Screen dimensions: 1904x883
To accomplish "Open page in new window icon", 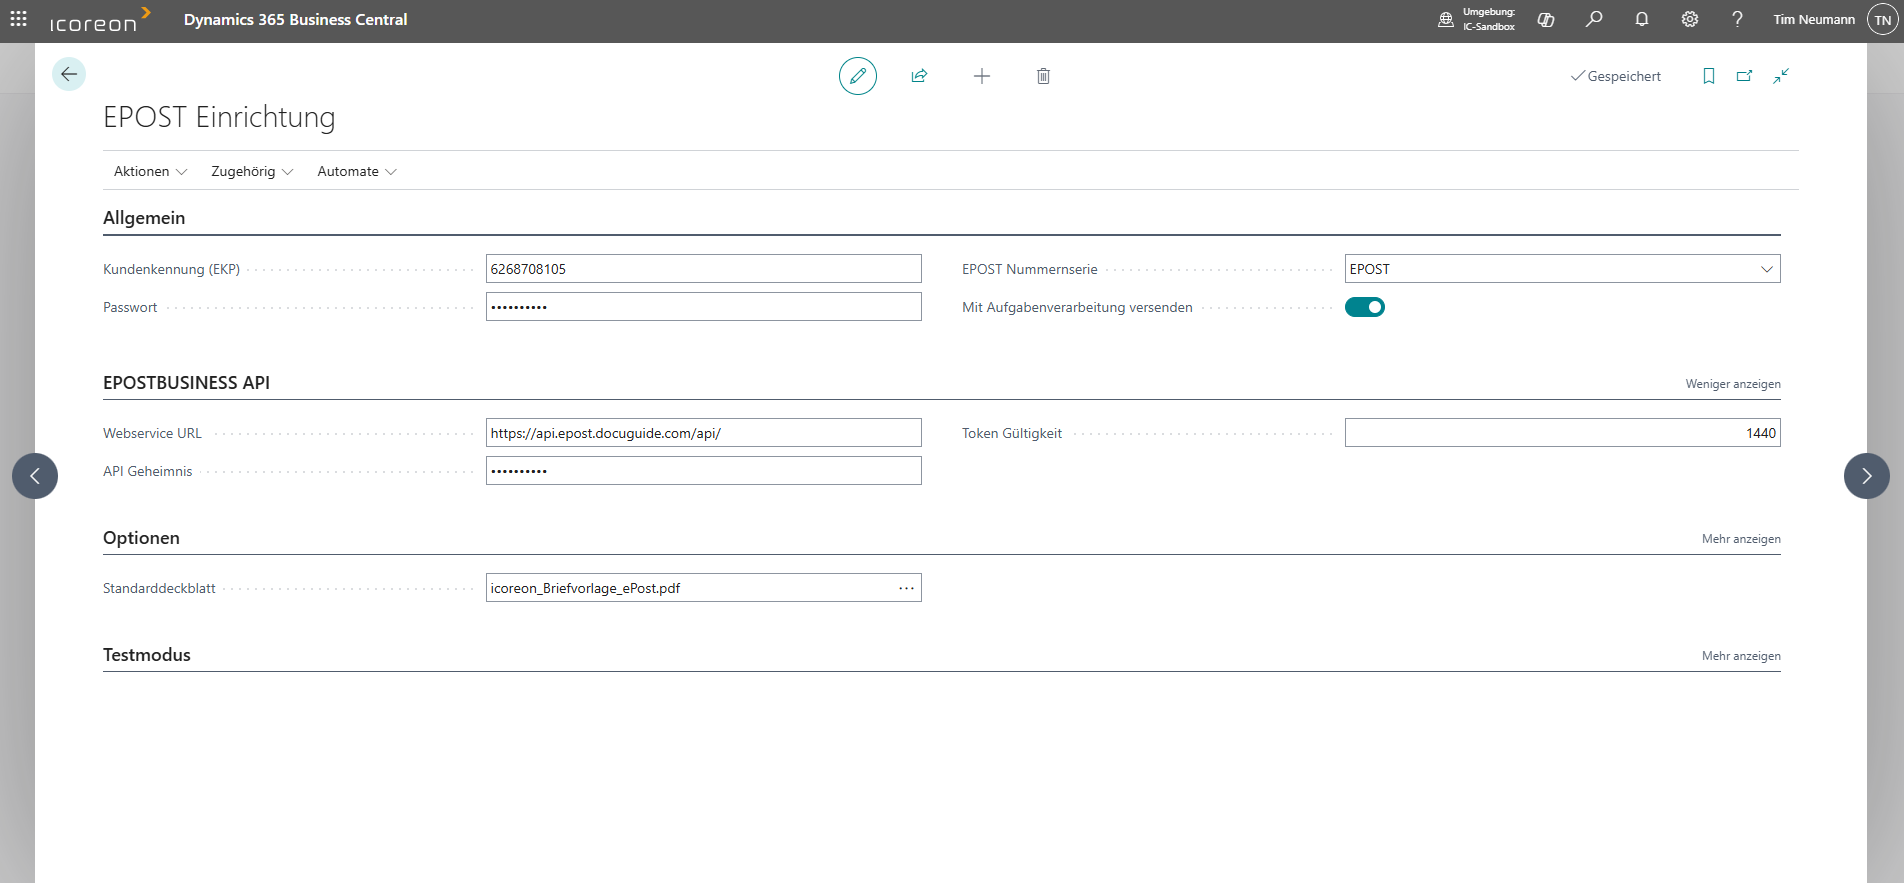I will (x=1744, y=76).
